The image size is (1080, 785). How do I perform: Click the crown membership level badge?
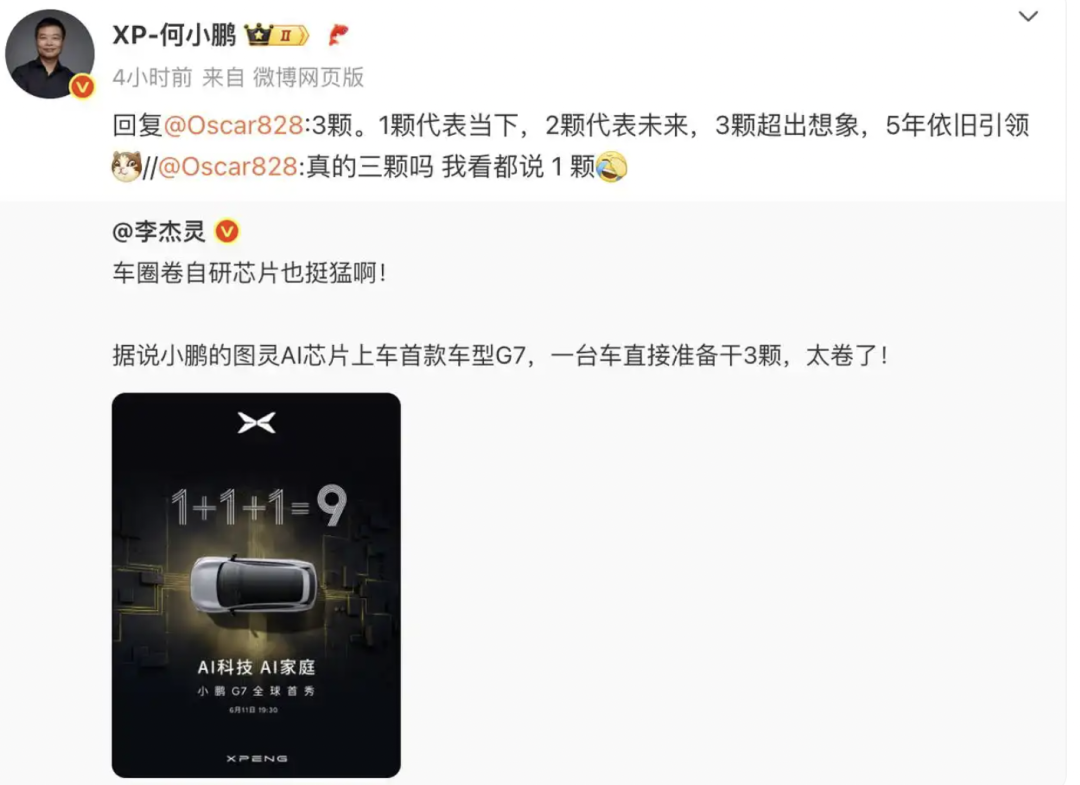[x=277, y=34]
